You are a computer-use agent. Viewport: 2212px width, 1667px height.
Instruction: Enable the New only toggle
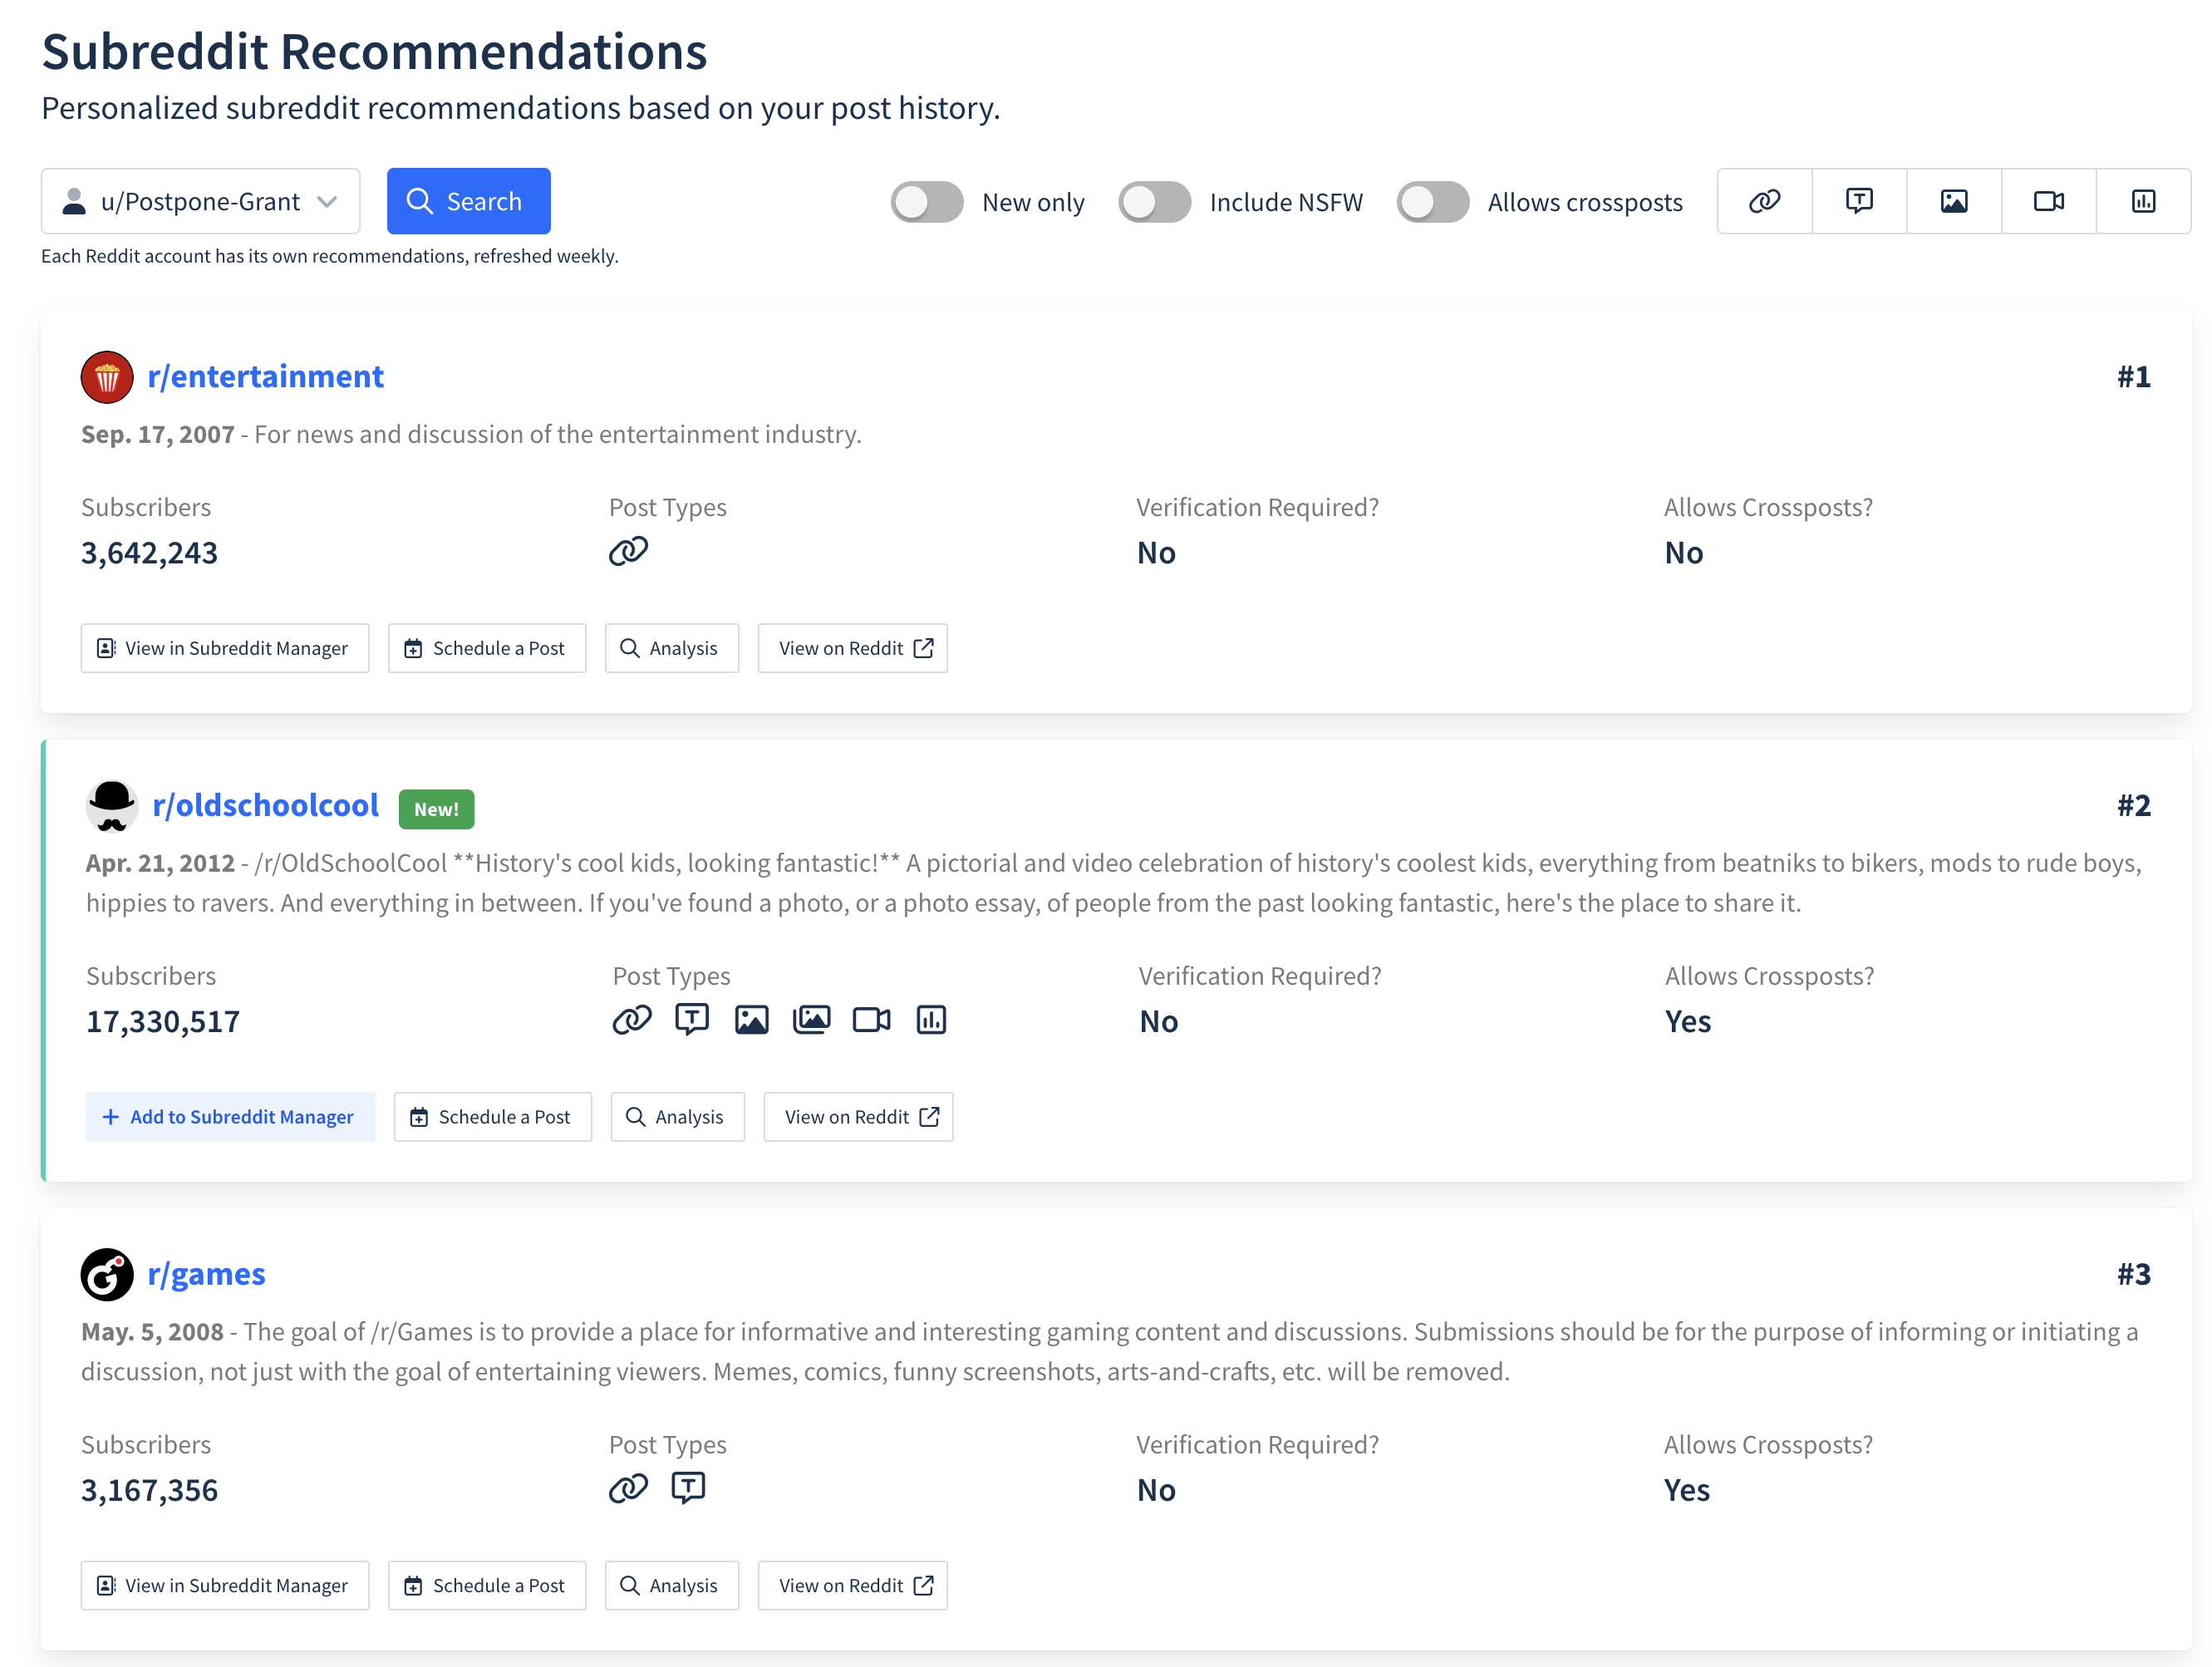click(x=927, y=202)
